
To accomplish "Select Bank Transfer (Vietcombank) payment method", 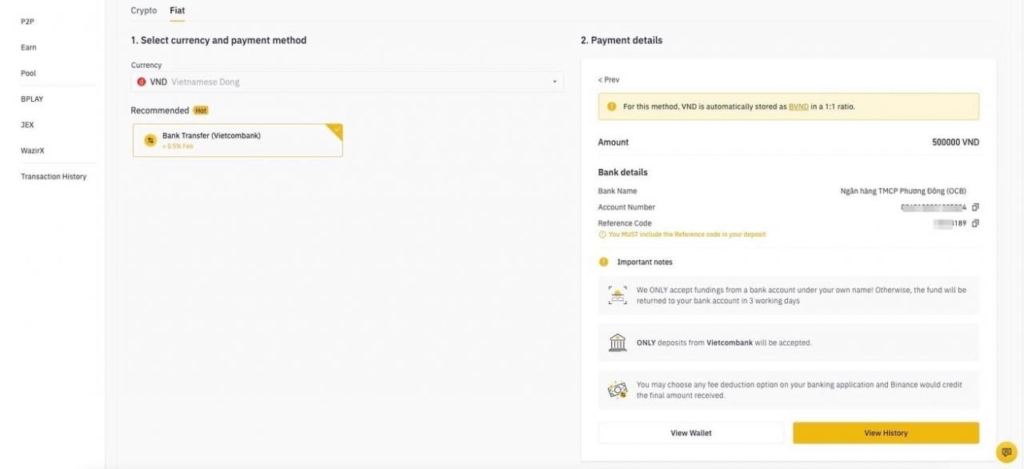I will [x=238, y=140].
